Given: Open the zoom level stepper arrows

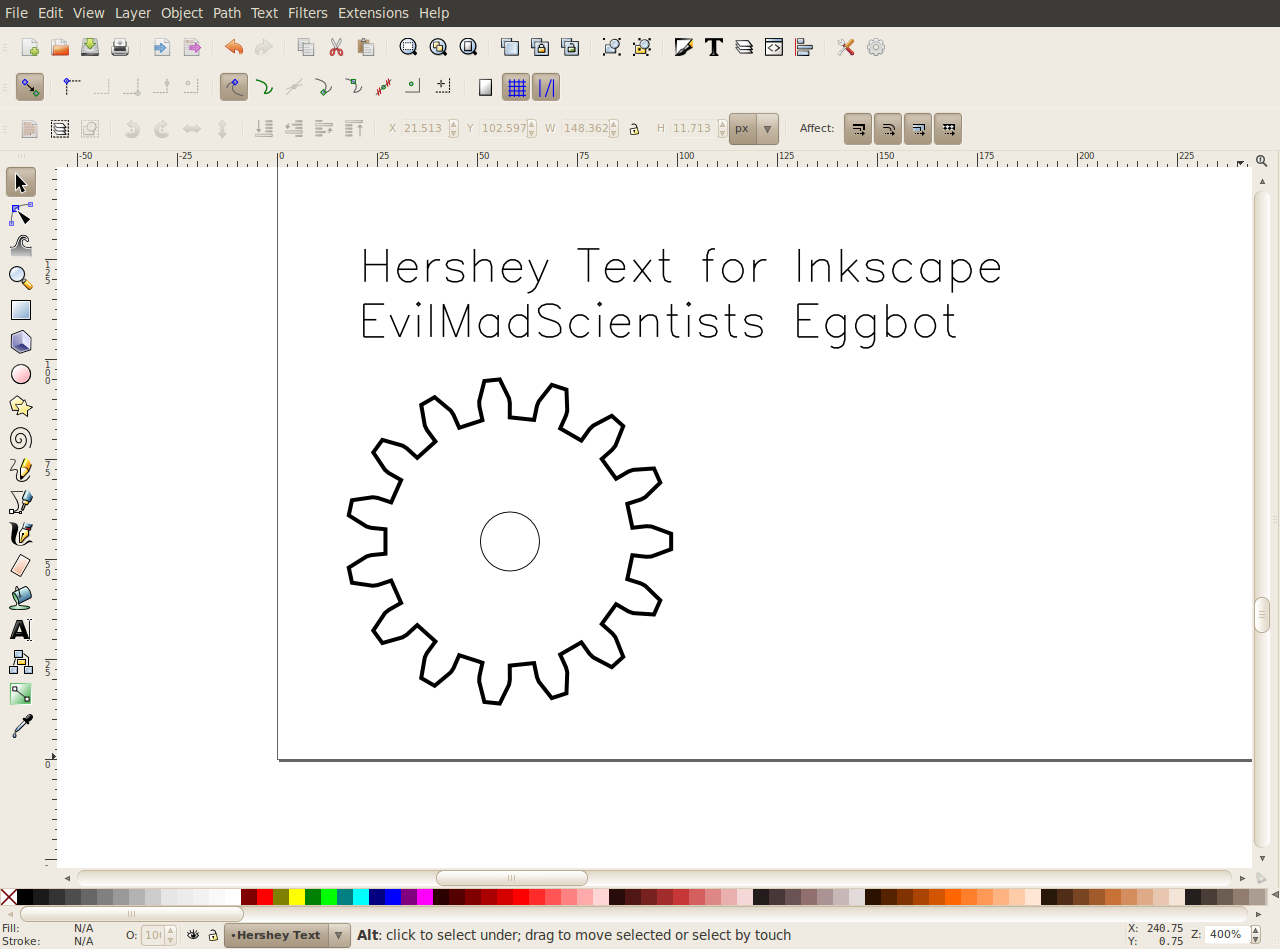Looking at the screenshot, I should pyautogui.click(x=1253, y=935).
